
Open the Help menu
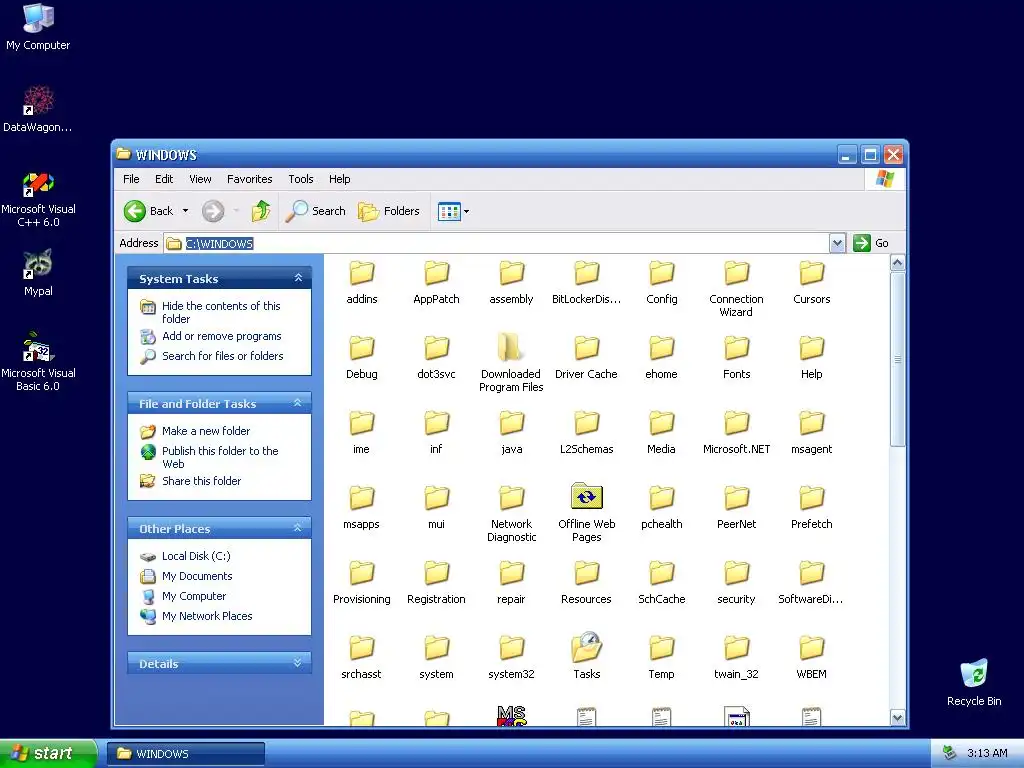340,179
